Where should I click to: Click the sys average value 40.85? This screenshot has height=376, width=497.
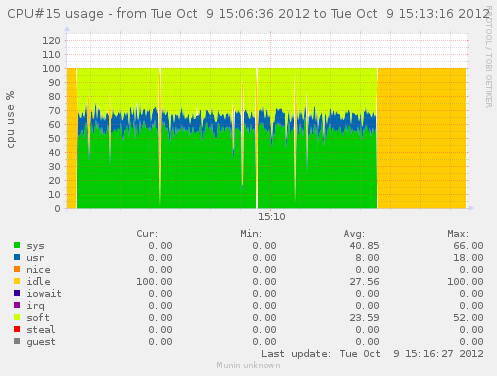pyautogui.click(x=364, y=246)
